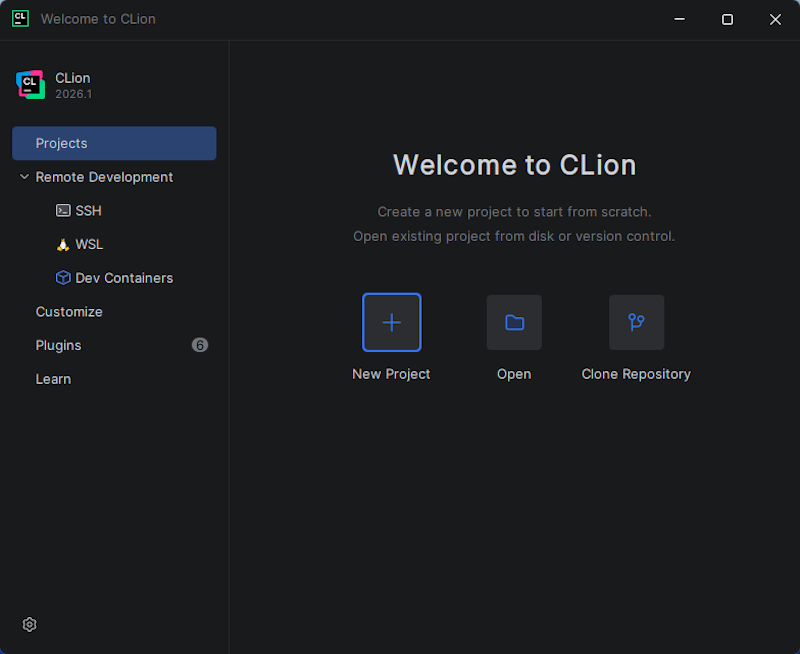
Task: Click the New Project label
Action: 391,374
